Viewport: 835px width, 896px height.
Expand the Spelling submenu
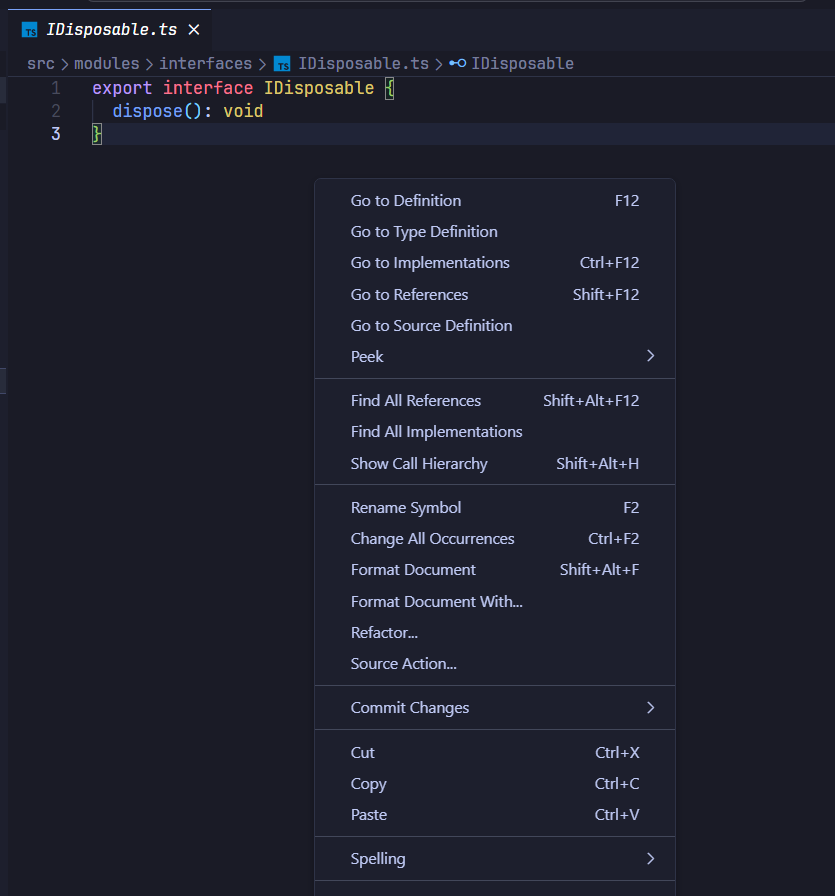[x=495, y=859]
